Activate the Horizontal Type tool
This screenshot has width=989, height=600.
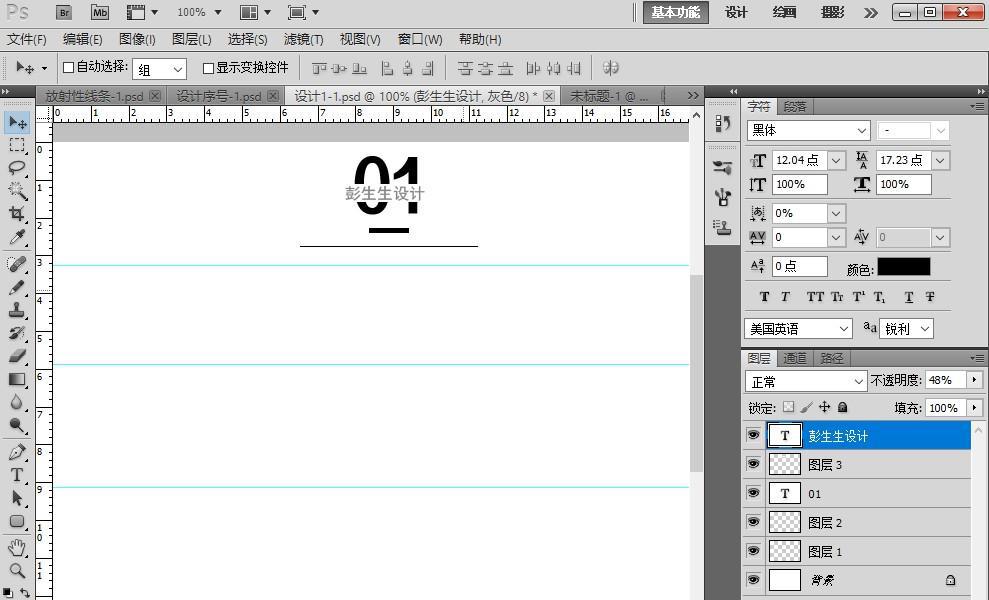17,475
